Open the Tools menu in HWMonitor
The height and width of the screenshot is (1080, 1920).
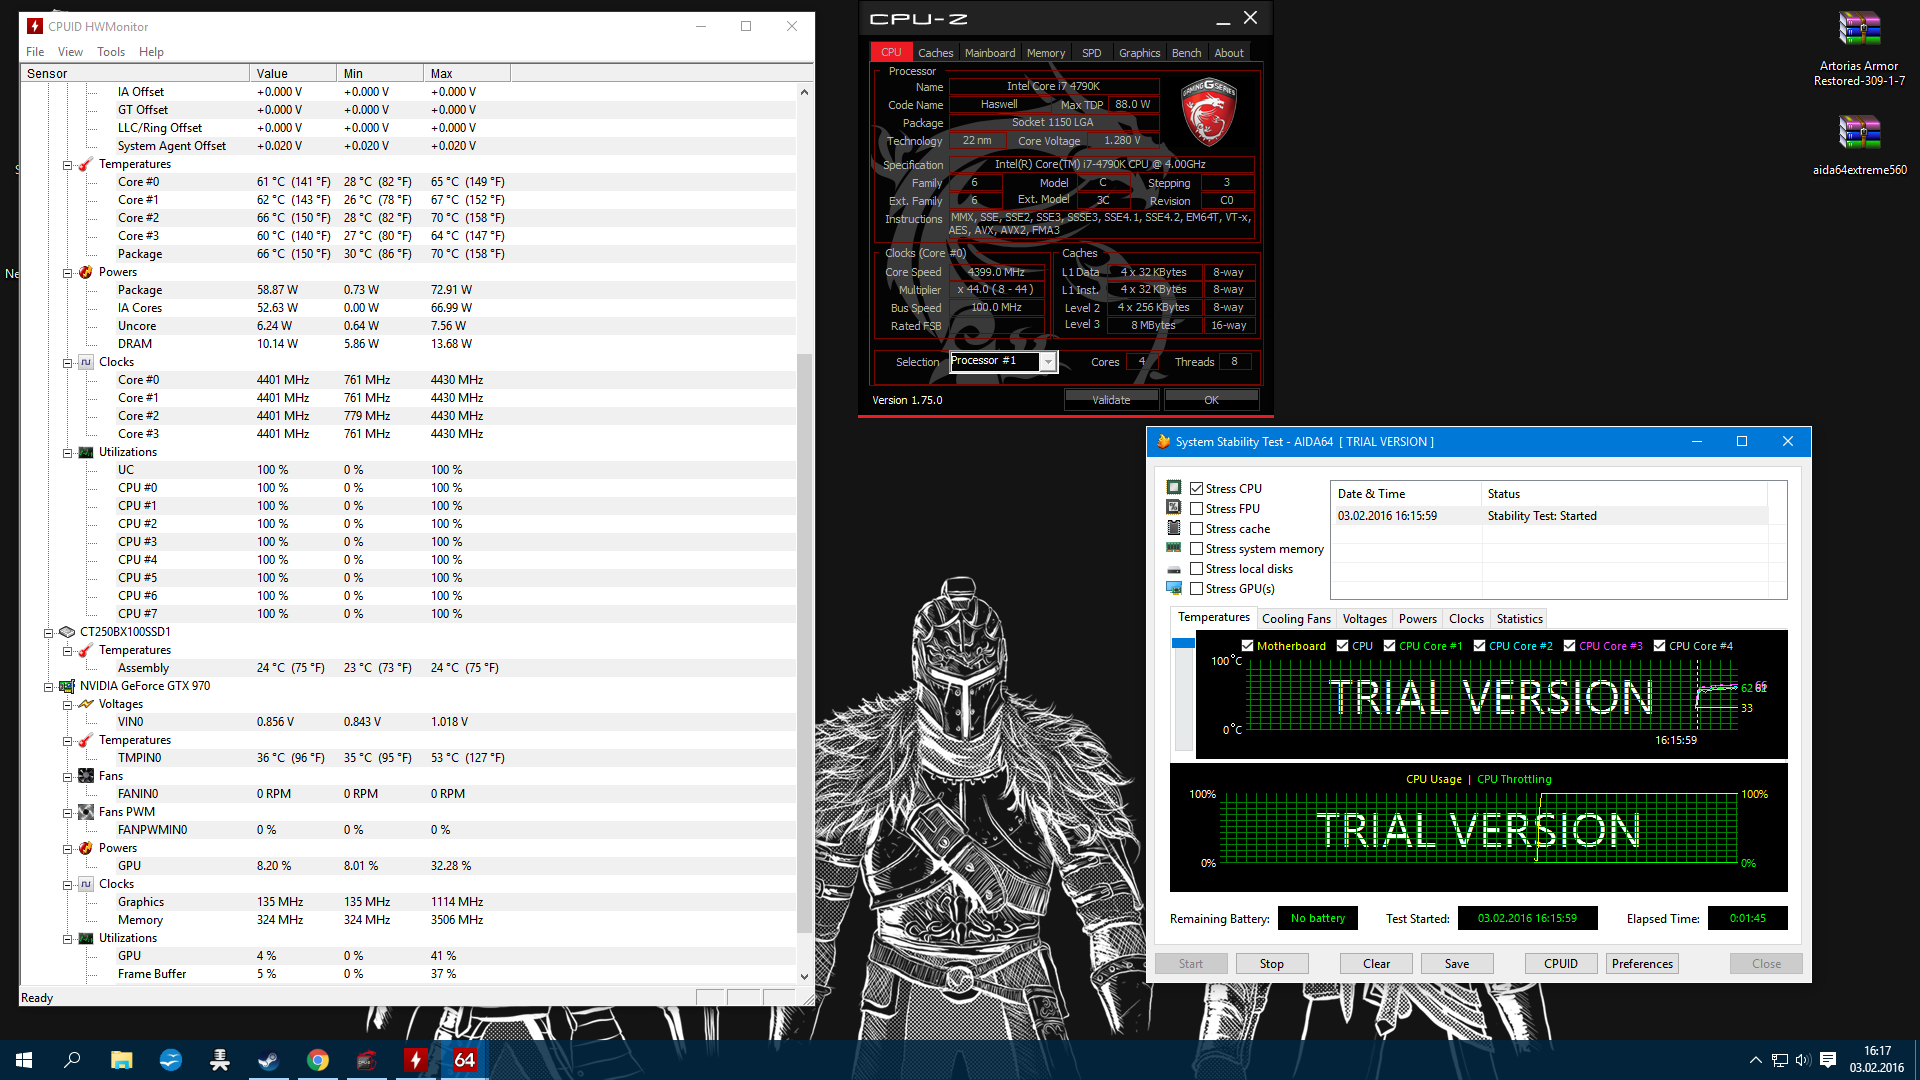[111, 52]
